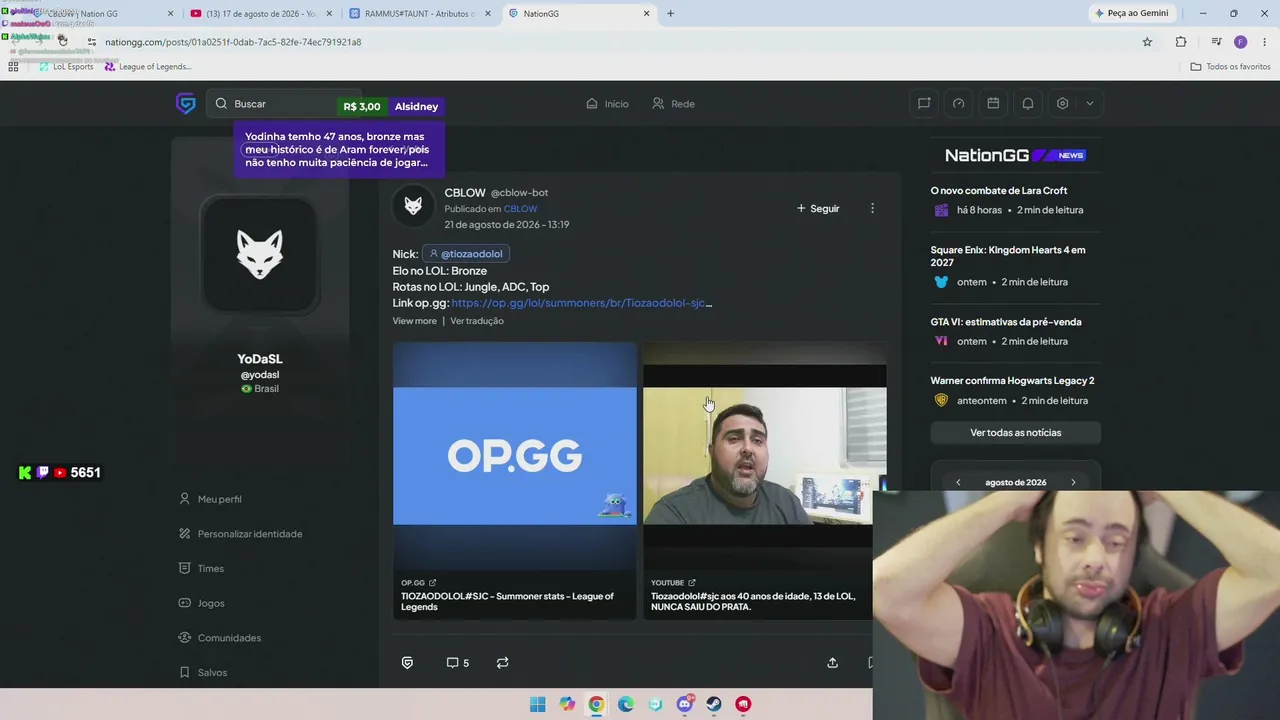Click the CBLOW fox avatar on the post
1280x720 pixels.
(413, 207)
